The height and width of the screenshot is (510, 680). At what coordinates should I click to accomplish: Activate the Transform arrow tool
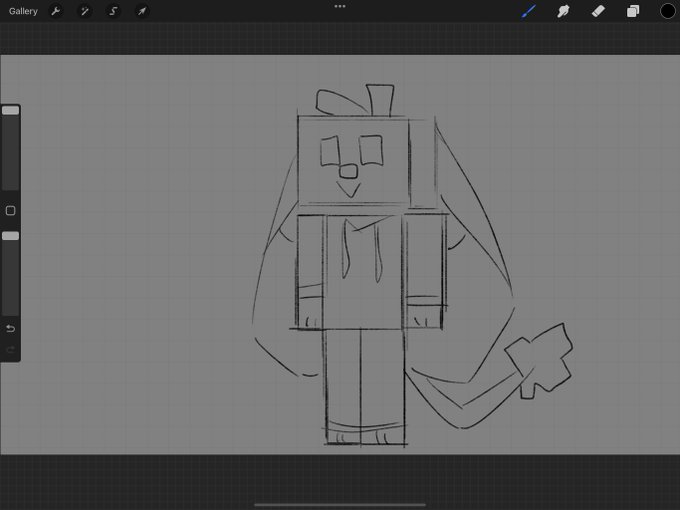[x=142, y=11]
